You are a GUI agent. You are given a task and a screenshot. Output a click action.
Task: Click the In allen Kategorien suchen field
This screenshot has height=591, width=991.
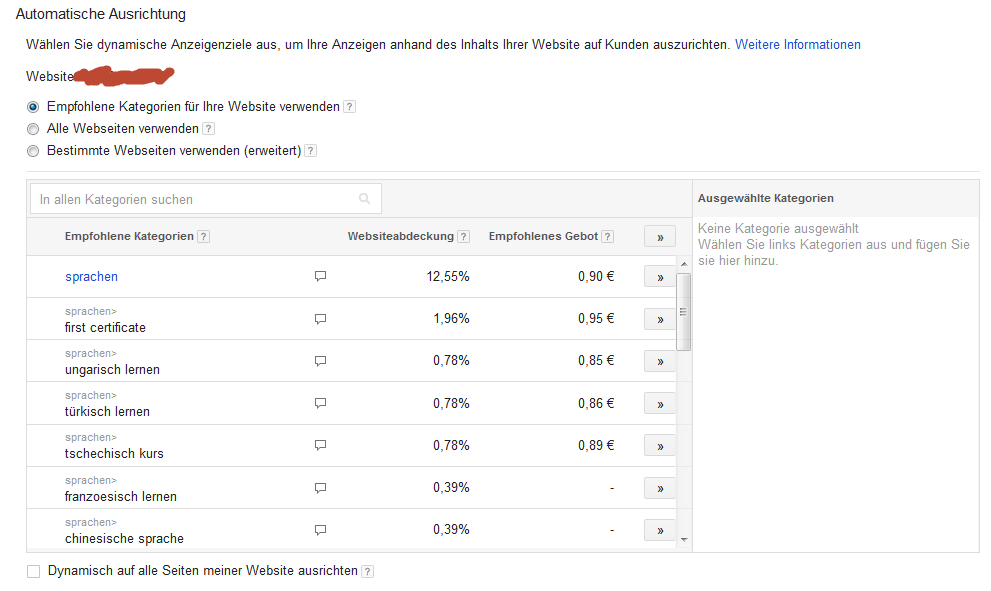[x=195, y=199]
